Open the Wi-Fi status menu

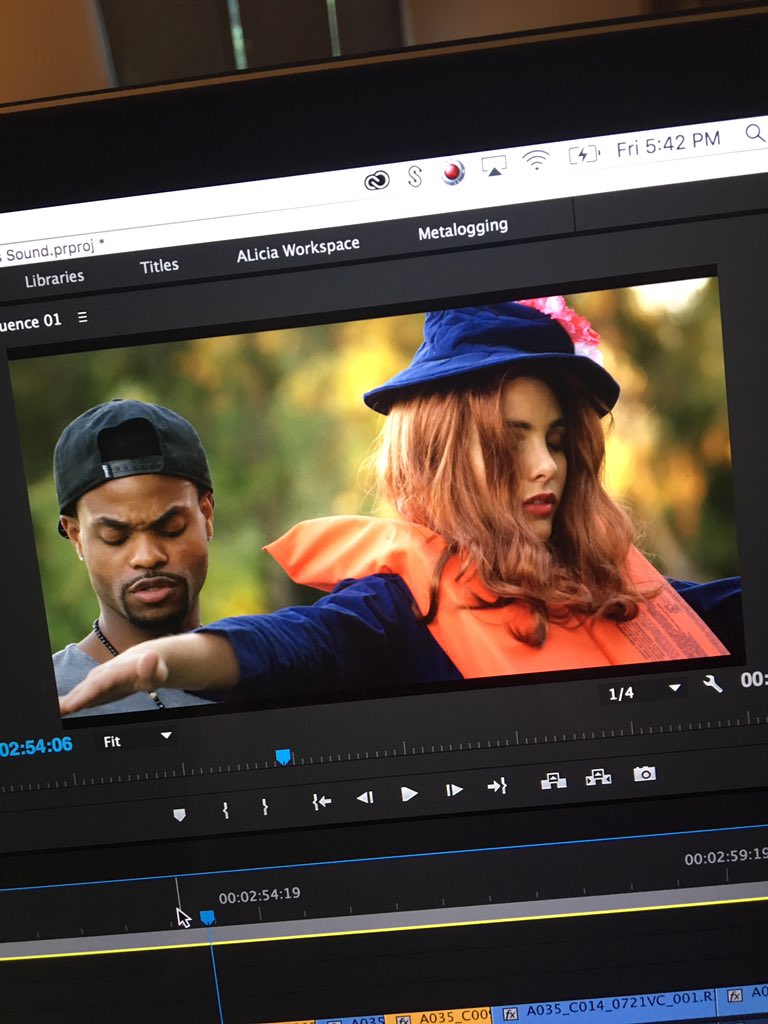[536, 159]
